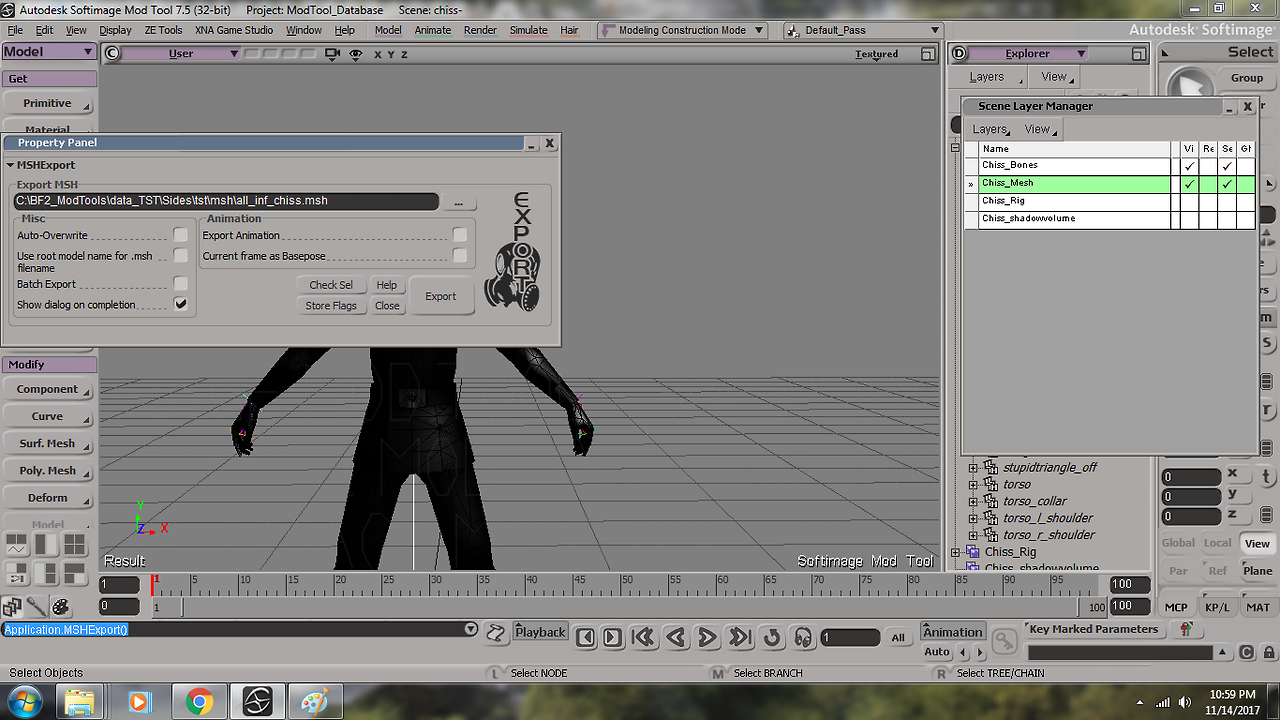Open Google Chrome from taskbar
Image resolution: width=1280 pixels, height=720 pixels.
[199, 701]
